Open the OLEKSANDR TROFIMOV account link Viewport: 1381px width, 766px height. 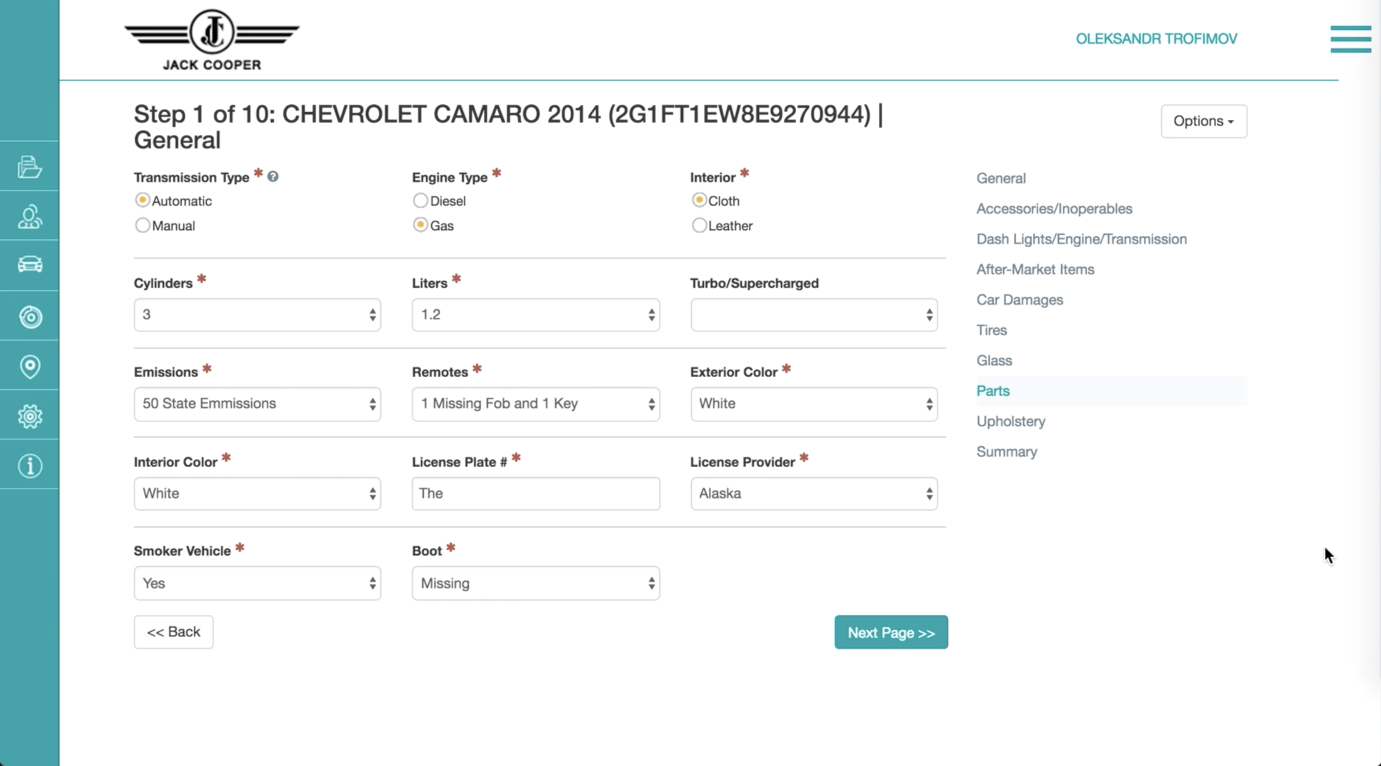(1156, 39)
